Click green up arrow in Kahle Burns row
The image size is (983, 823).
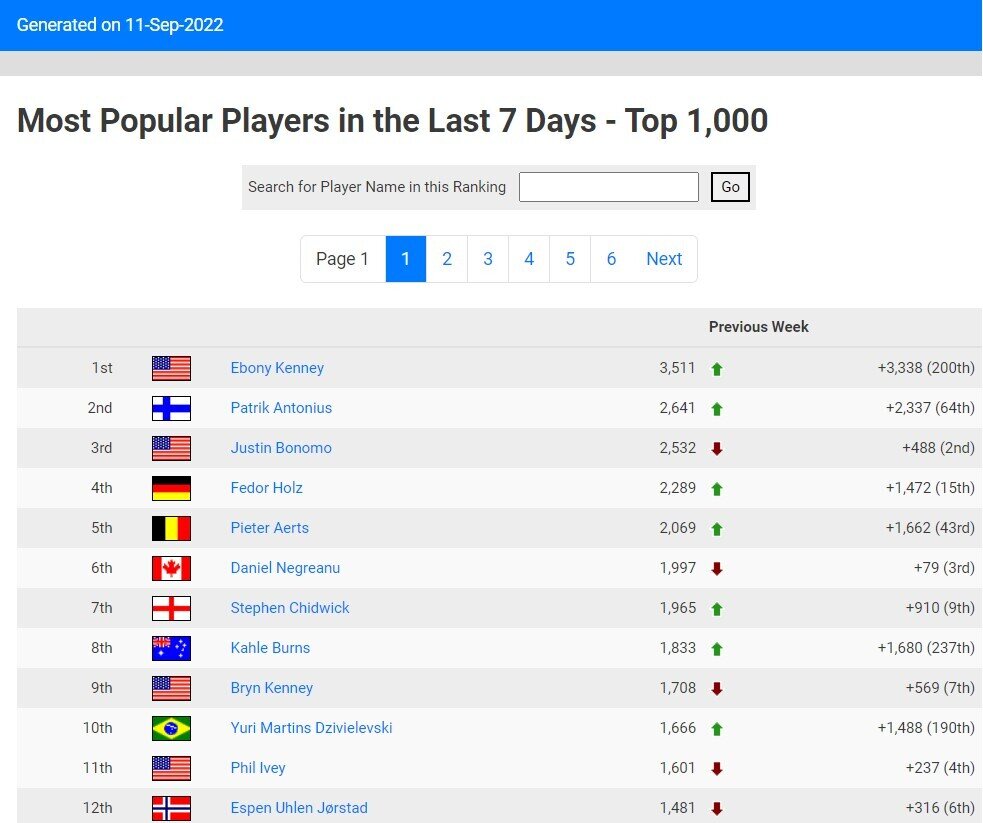click(717, 649)
